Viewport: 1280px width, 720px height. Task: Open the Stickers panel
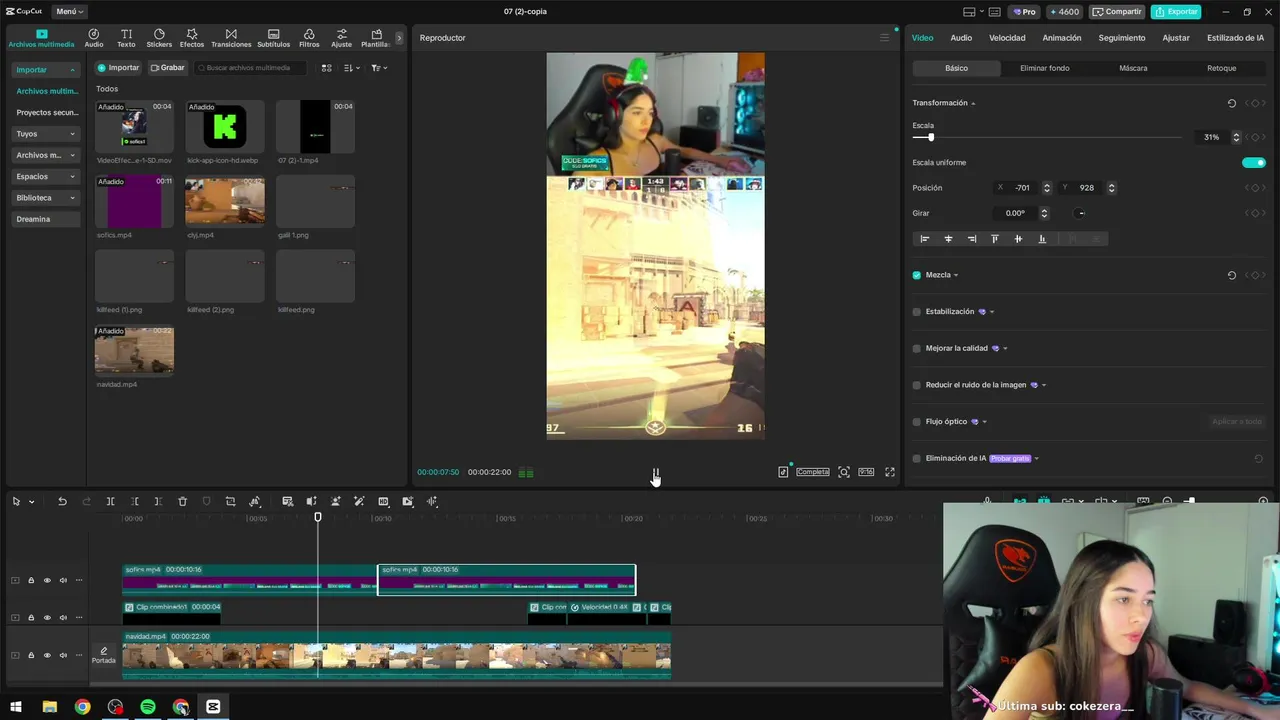point(159,38)
